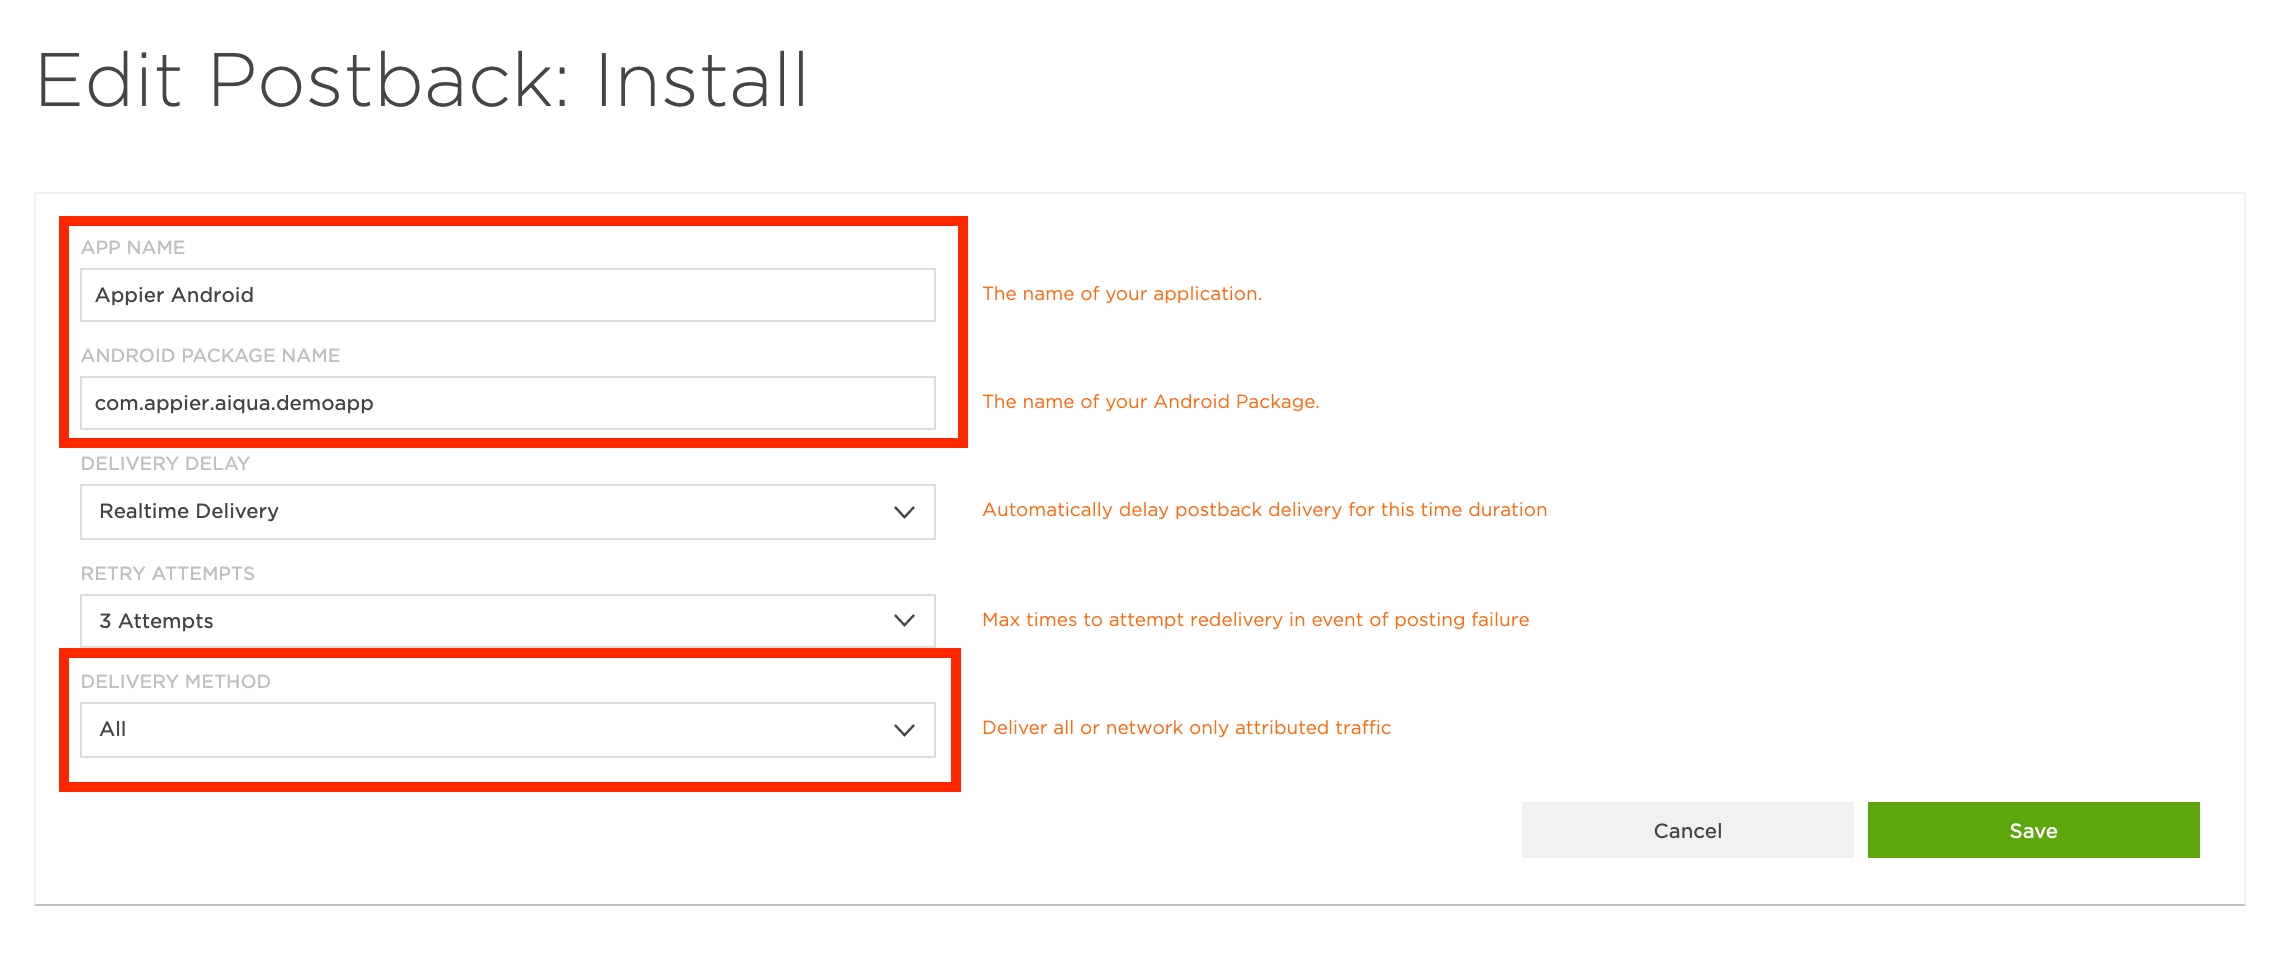
Task: Click the chevron arrow in Retry Attempts
Action: click(x=904, y=621)
